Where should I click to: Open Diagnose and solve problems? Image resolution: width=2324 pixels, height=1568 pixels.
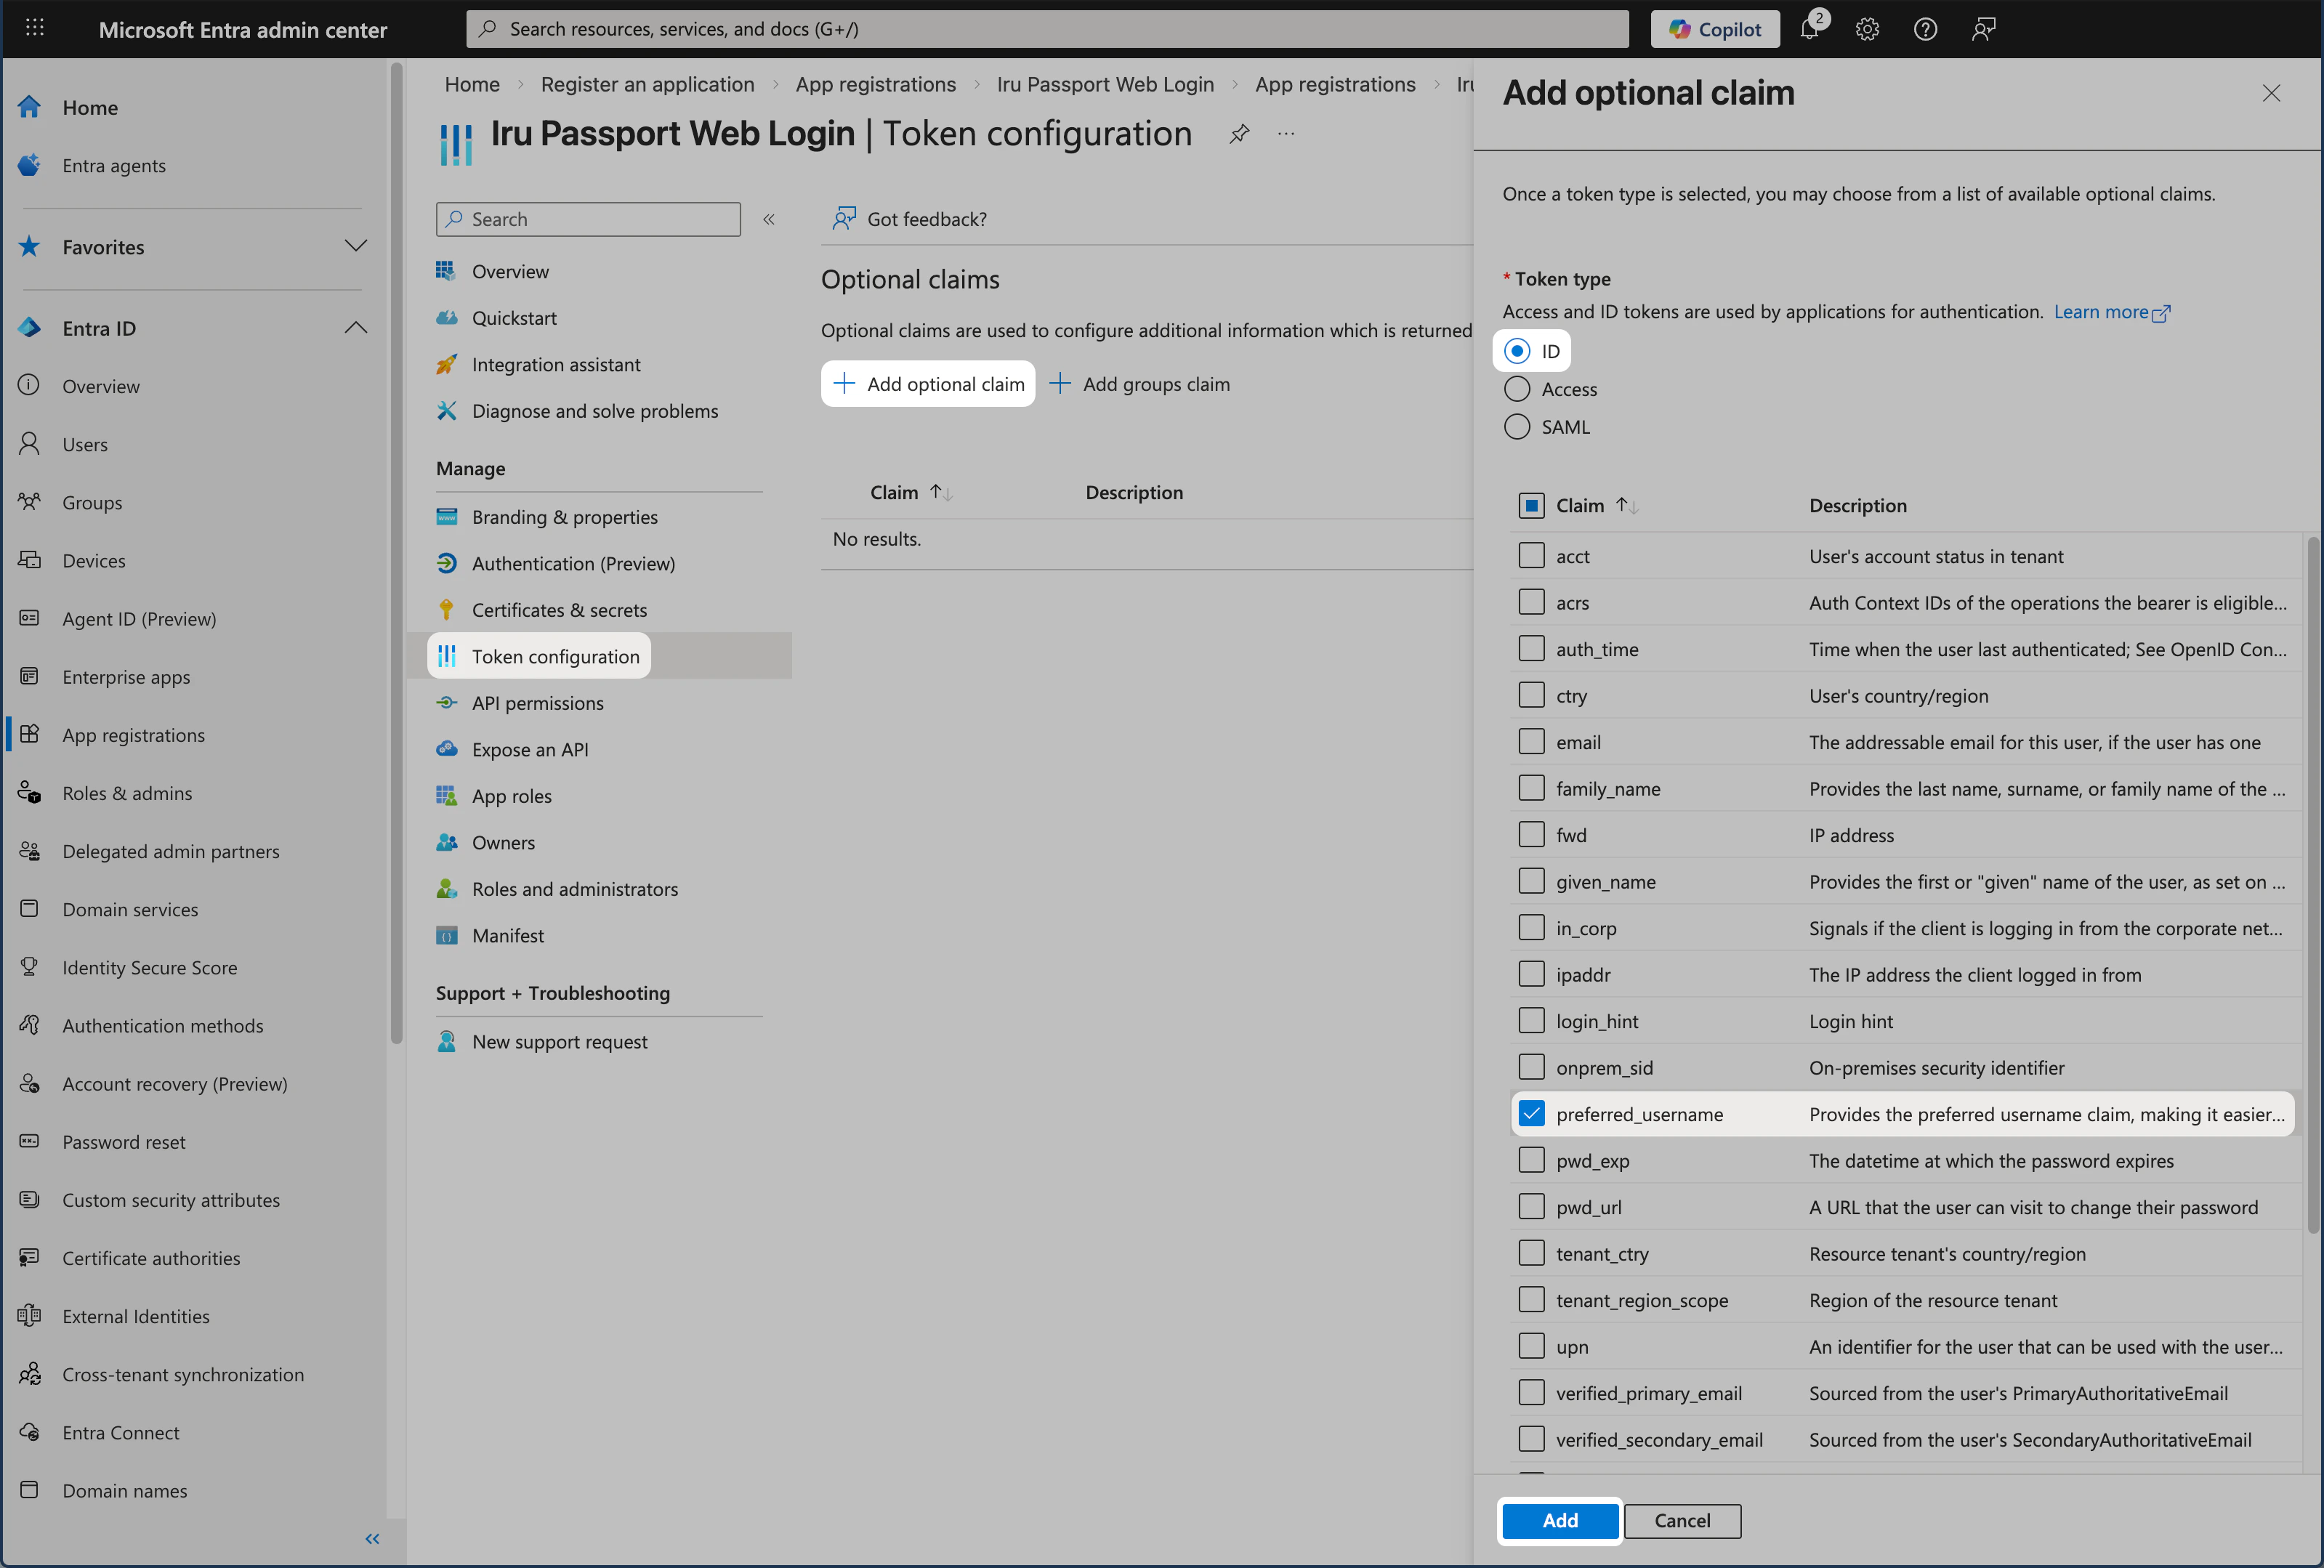click(594, 410)
